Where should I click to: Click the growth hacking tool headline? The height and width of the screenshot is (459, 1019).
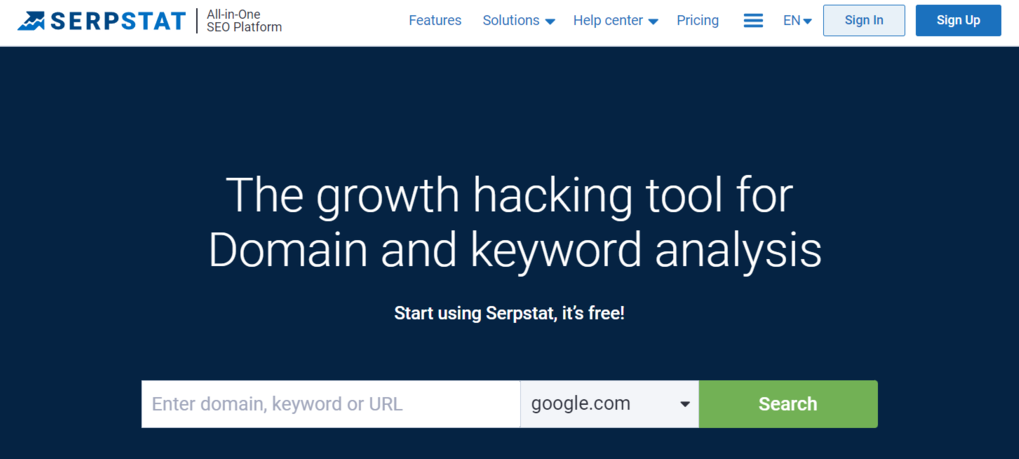(x=514, y=222)
